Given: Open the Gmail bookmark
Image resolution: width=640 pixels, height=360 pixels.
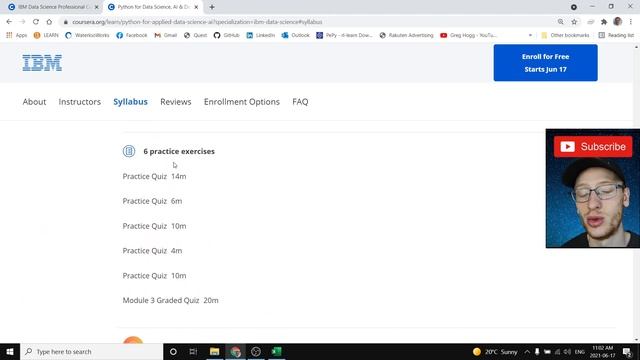Looking at the screenshot, I should coord(166,36).
